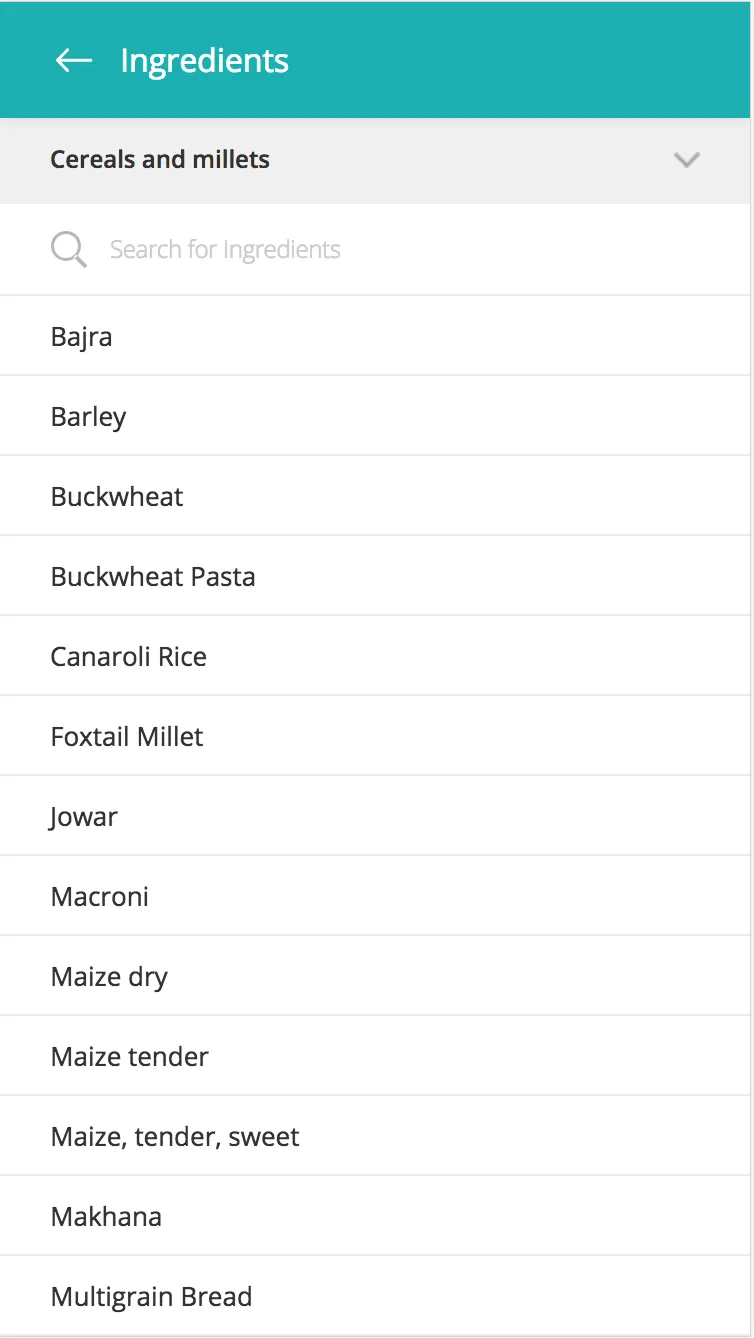This screenshot has width=754, height=1338.
Task: Click the search magnifier icon
Action: pos(68,249)
